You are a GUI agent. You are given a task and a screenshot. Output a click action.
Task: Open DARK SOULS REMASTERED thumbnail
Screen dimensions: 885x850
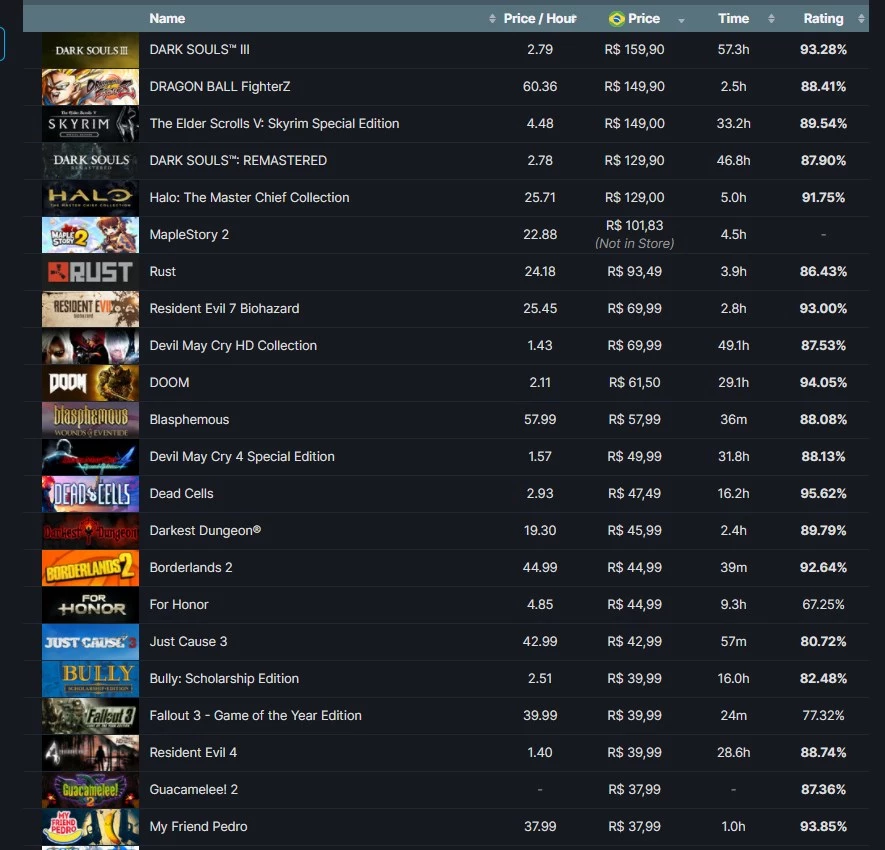(x=90, y=161)
